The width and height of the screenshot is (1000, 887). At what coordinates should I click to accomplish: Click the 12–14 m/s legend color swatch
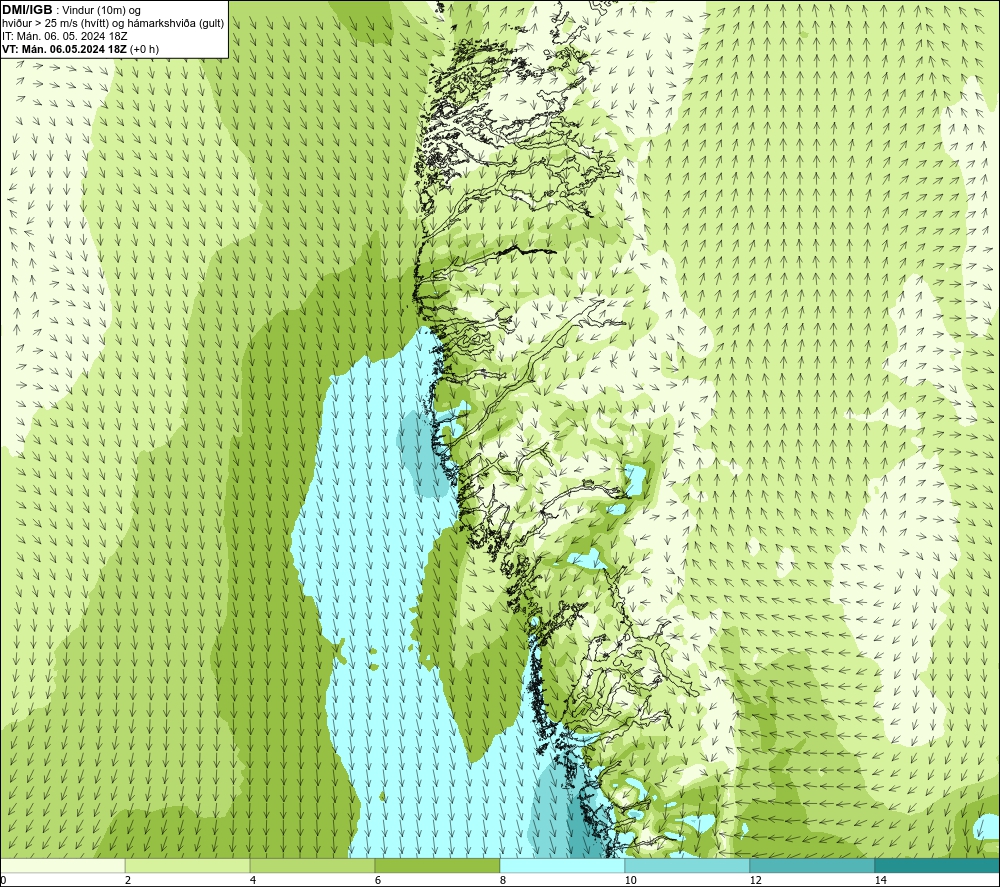[812, 865]
